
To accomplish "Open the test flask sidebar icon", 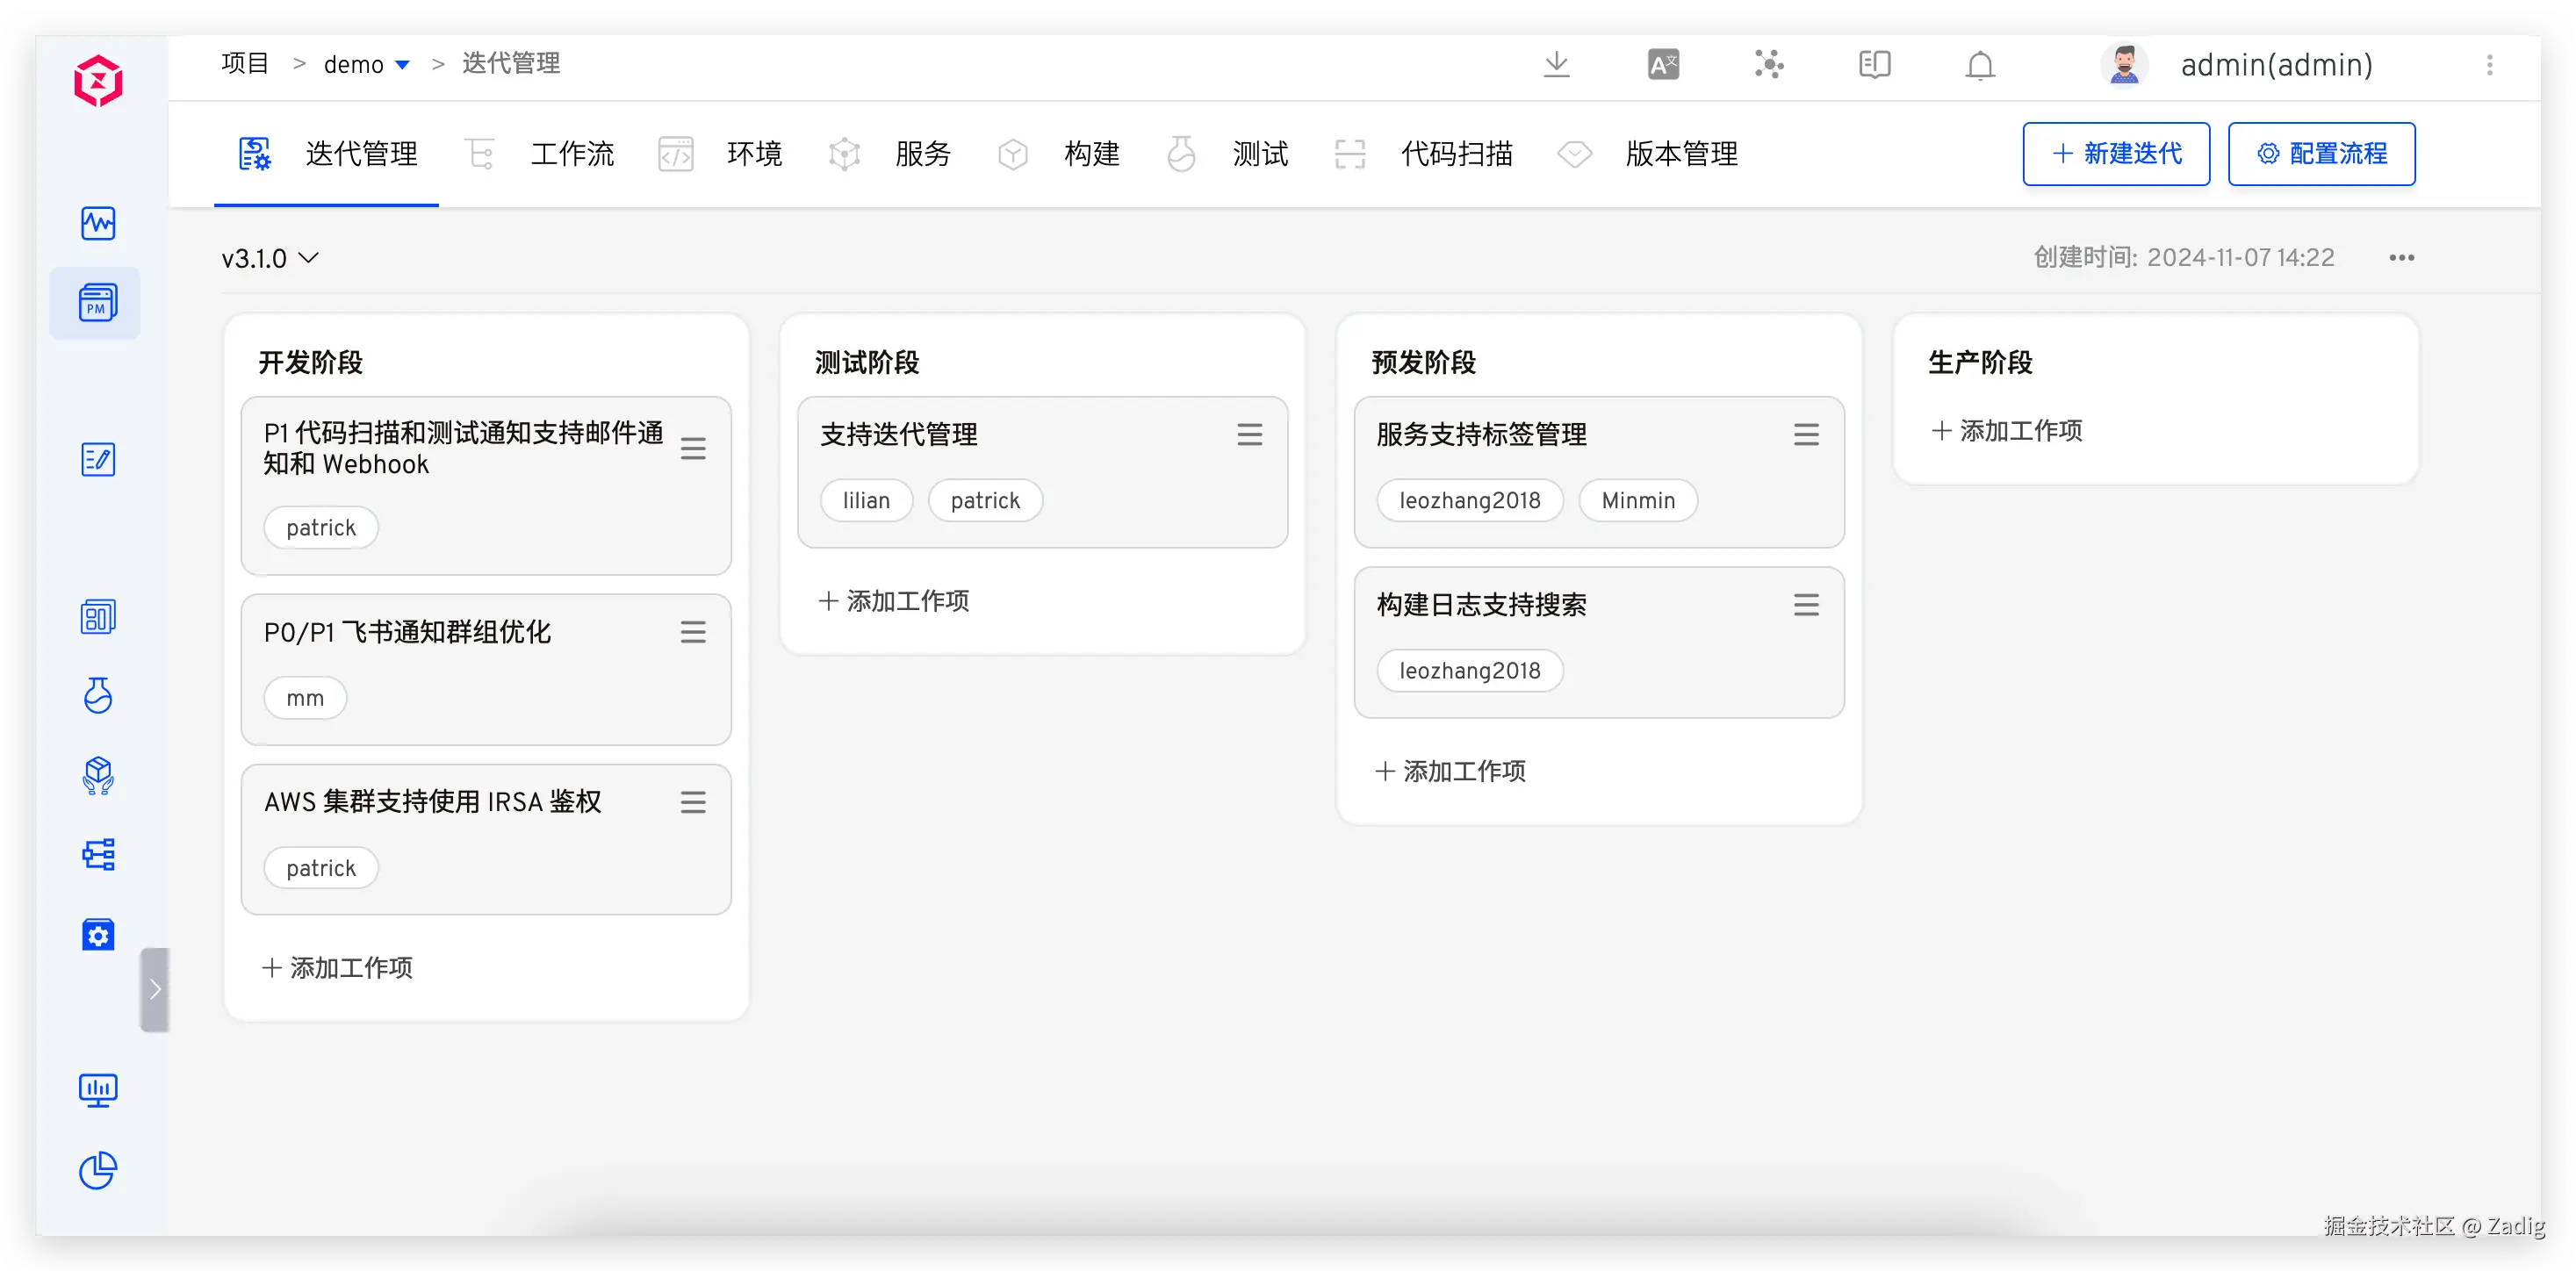I will (x=98, y=695).
